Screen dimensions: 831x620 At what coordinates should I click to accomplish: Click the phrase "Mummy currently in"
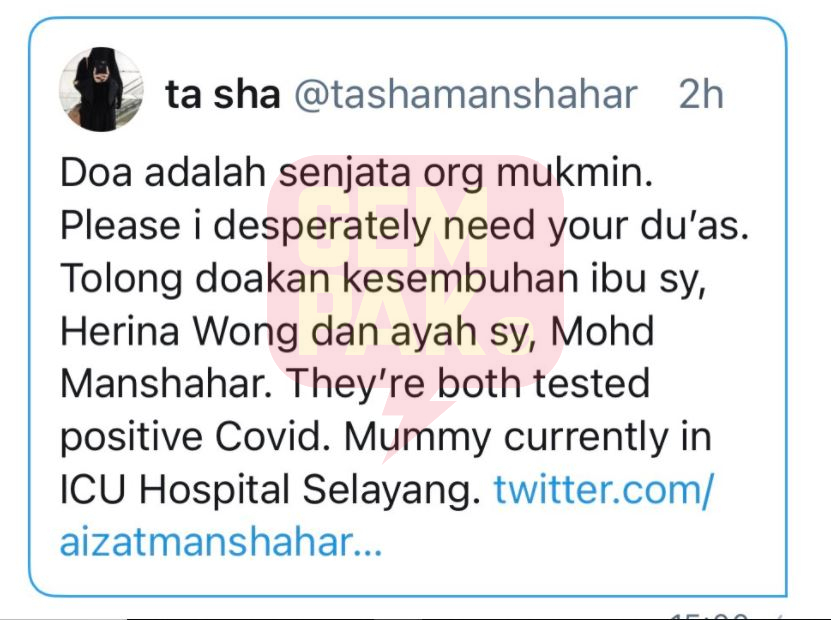(x=528, y=437)
